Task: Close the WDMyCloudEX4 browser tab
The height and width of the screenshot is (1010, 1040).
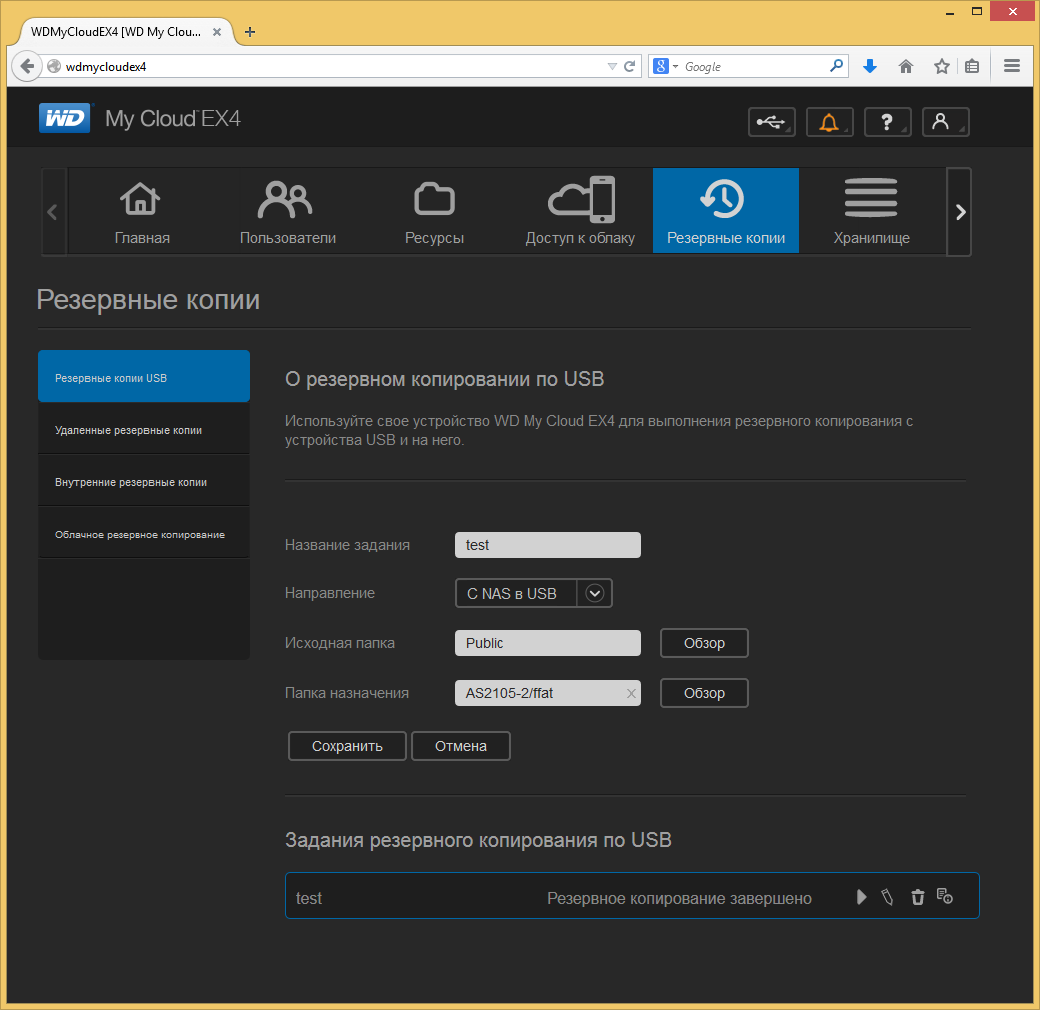Action: point(217,32)
